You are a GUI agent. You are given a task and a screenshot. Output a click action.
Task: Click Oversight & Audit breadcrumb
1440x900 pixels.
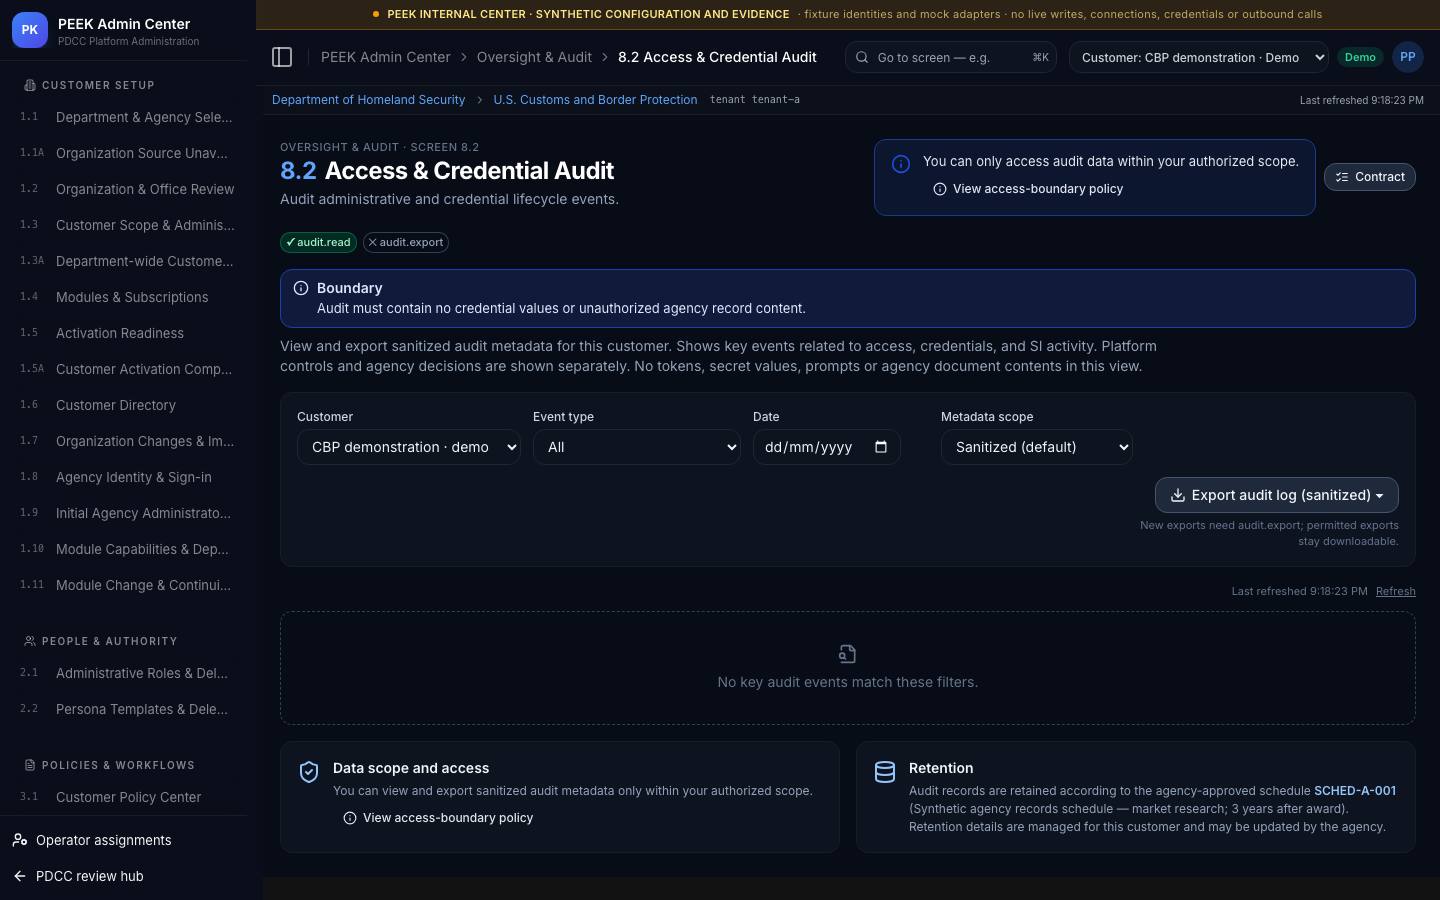[534, 57]
